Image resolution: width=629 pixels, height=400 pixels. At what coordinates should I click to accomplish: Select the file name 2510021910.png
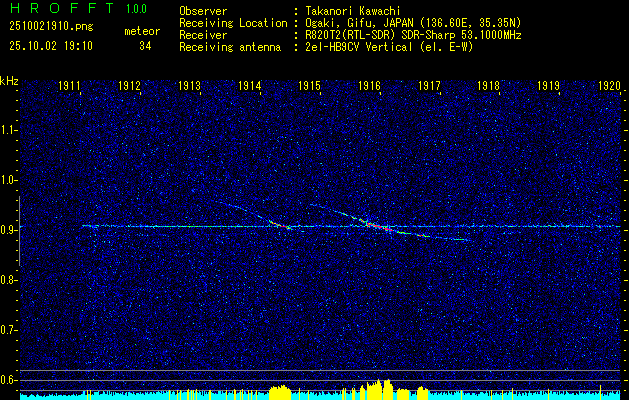pos(51,27)
